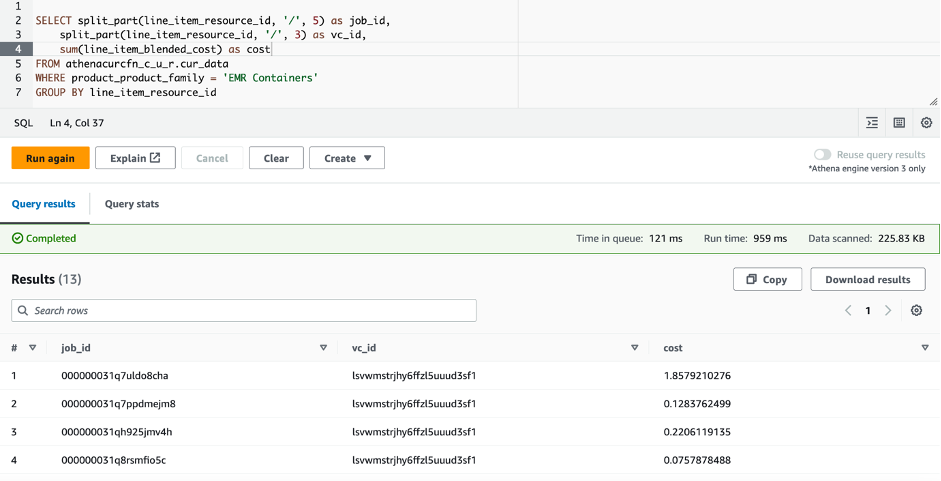Click the vc_id cell in row 1

click(414, 376)
